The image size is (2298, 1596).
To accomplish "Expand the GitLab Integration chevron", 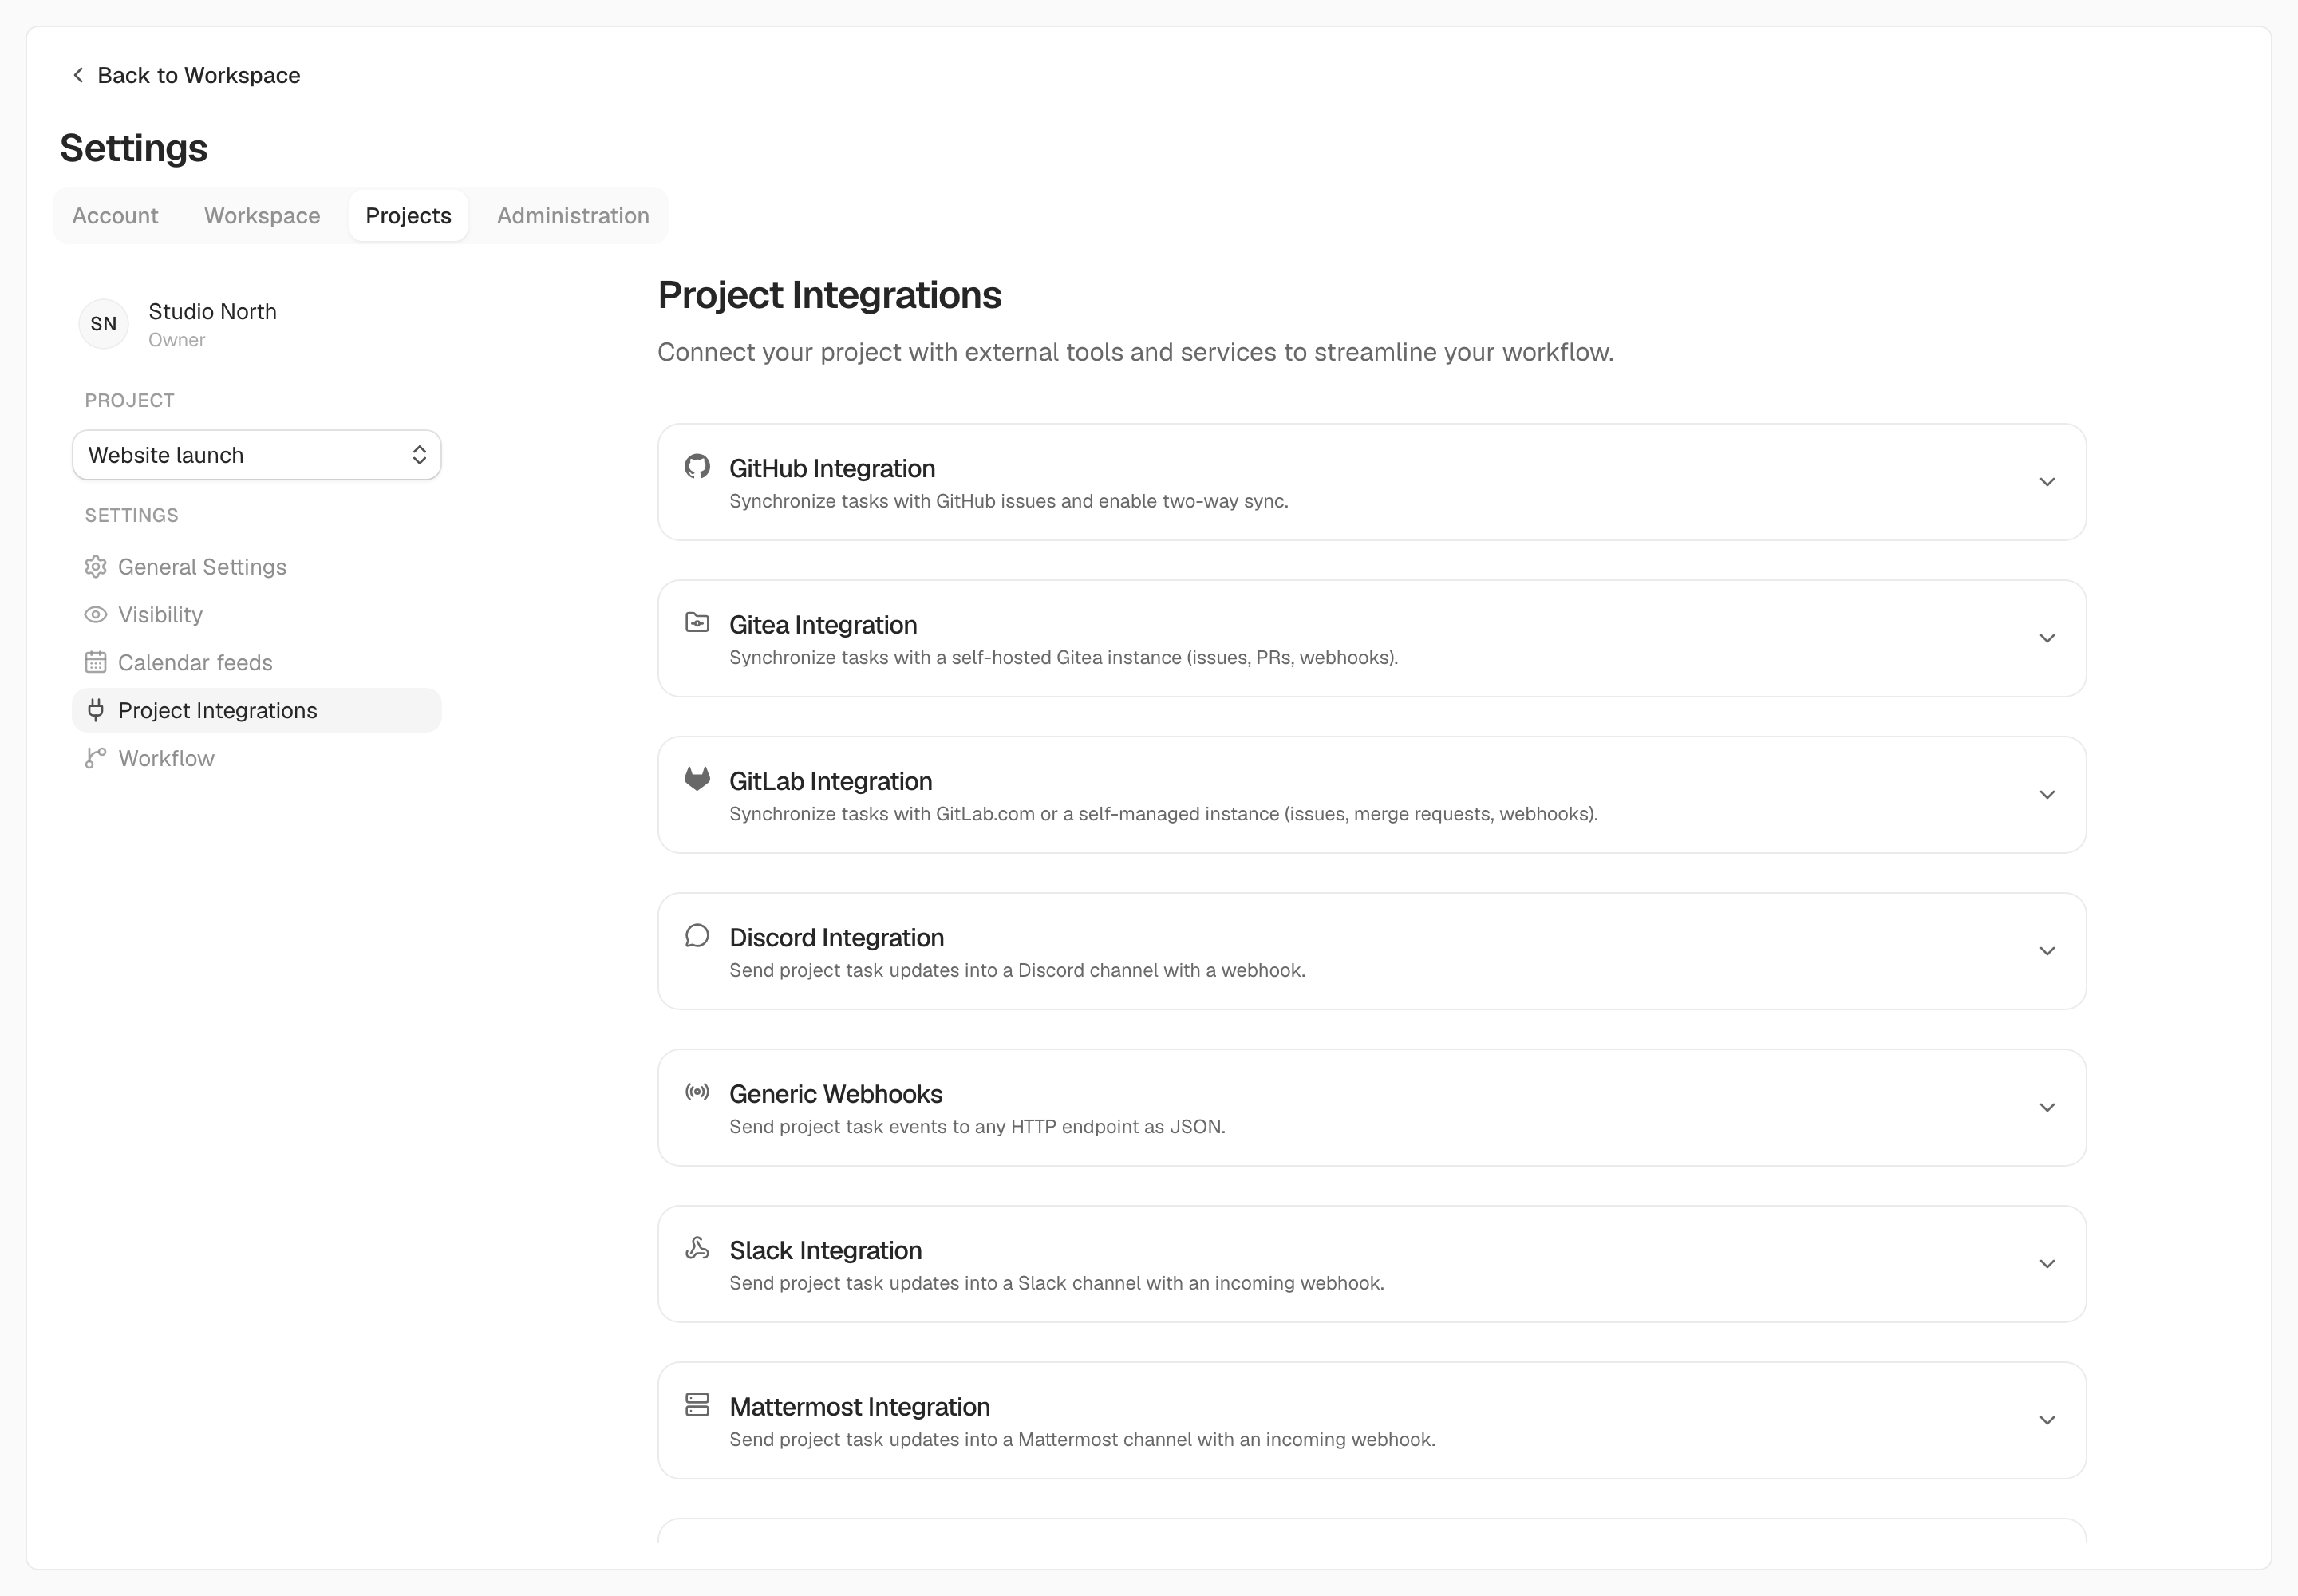I will 2047,795.
